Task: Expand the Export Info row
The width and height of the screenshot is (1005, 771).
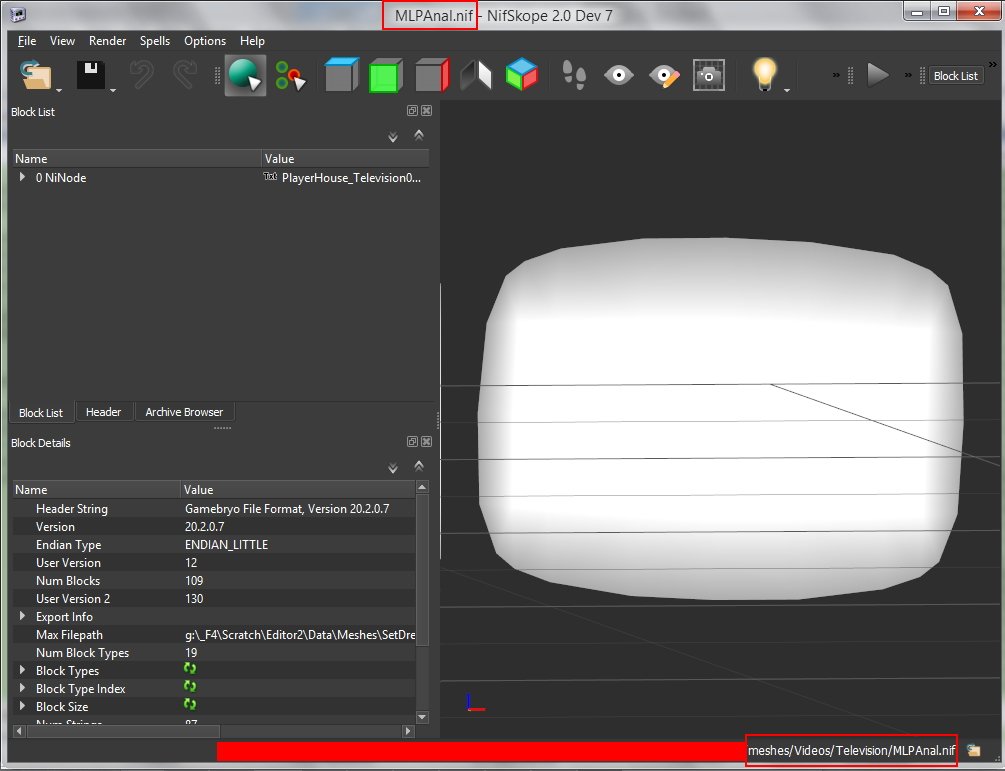Action: pos(23,617)
